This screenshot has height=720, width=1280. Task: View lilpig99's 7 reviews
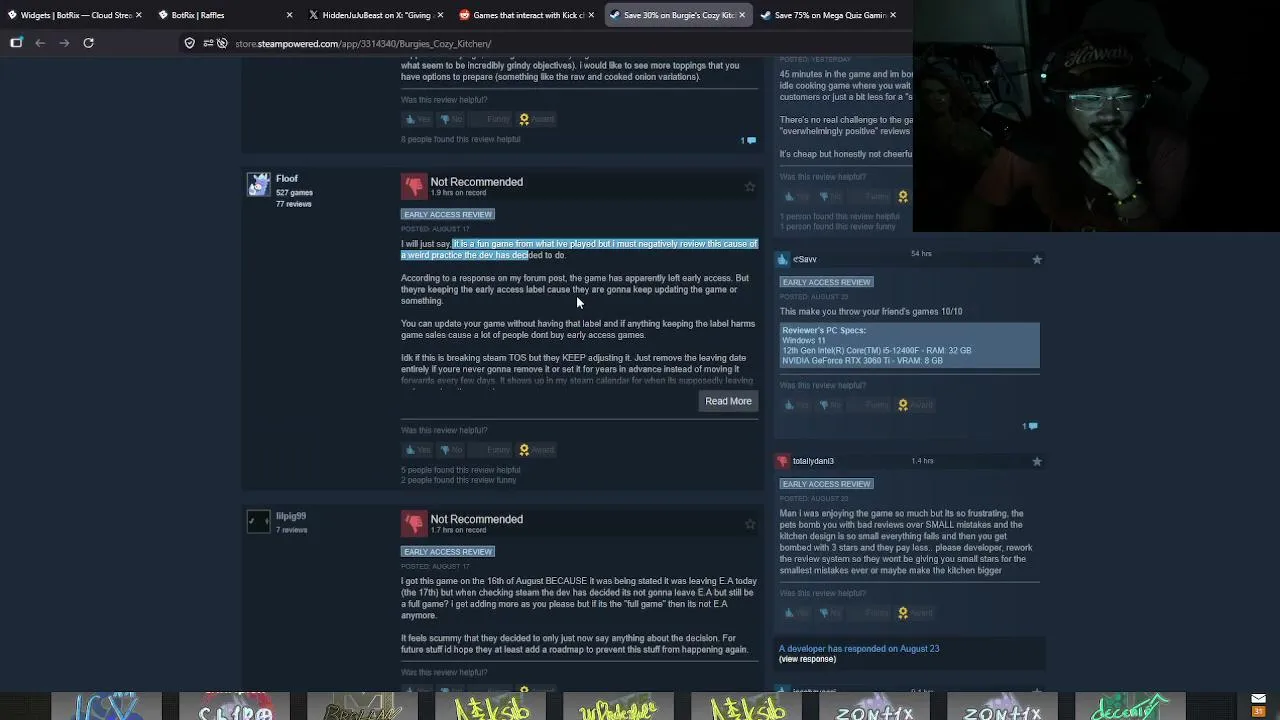coord(291,530)
